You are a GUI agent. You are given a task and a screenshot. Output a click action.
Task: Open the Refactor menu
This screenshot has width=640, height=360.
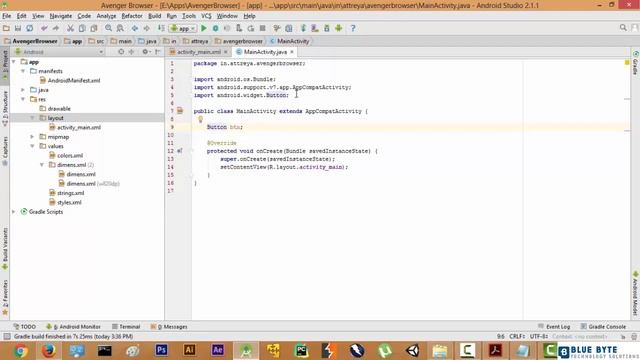(x=132, y=16)
